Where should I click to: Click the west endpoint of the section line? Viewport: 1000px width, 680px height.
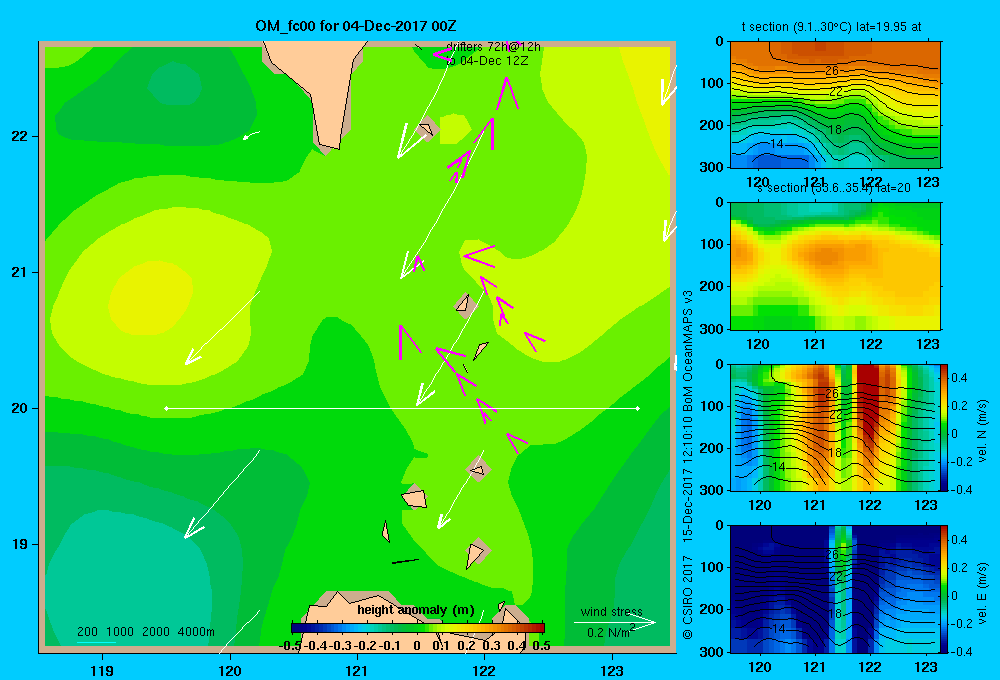[x=166, y=408]
